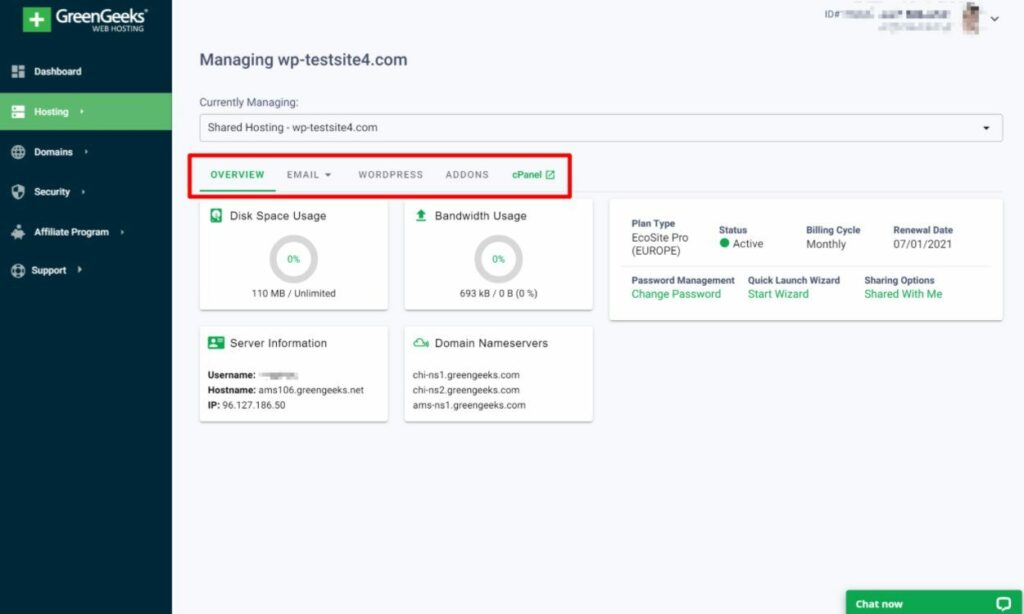Click the IP address 96.127.186.50
The height and width of the screenshot is (614, 1024).
point(253,405)
